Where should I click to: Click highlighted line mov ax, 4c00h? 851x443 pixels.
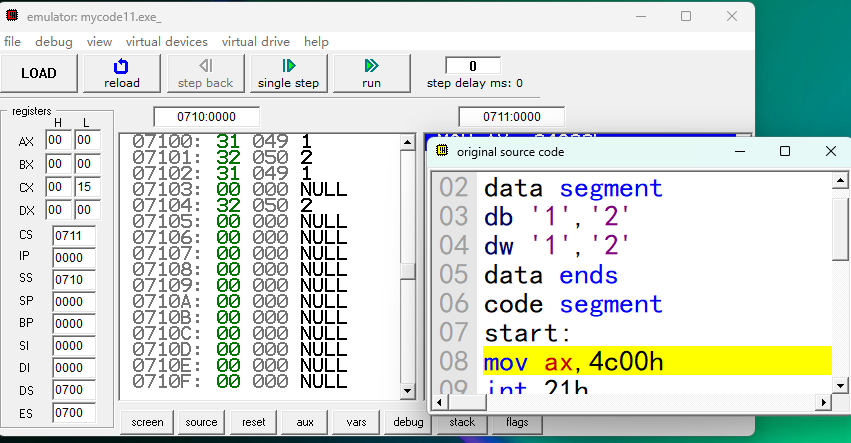(657, 361)
